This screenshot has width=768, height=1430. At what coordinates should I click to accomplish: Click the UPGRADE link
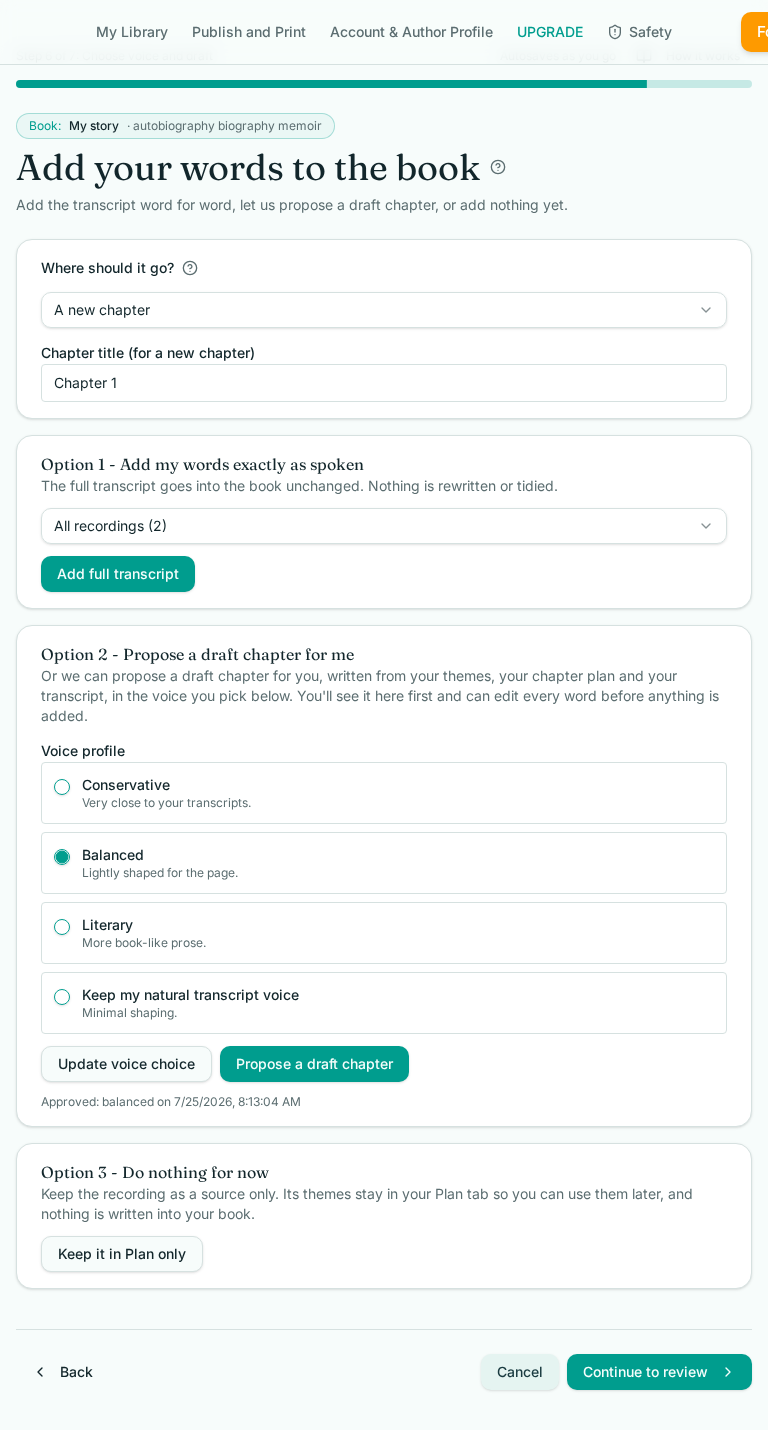[x=550, y=32]
